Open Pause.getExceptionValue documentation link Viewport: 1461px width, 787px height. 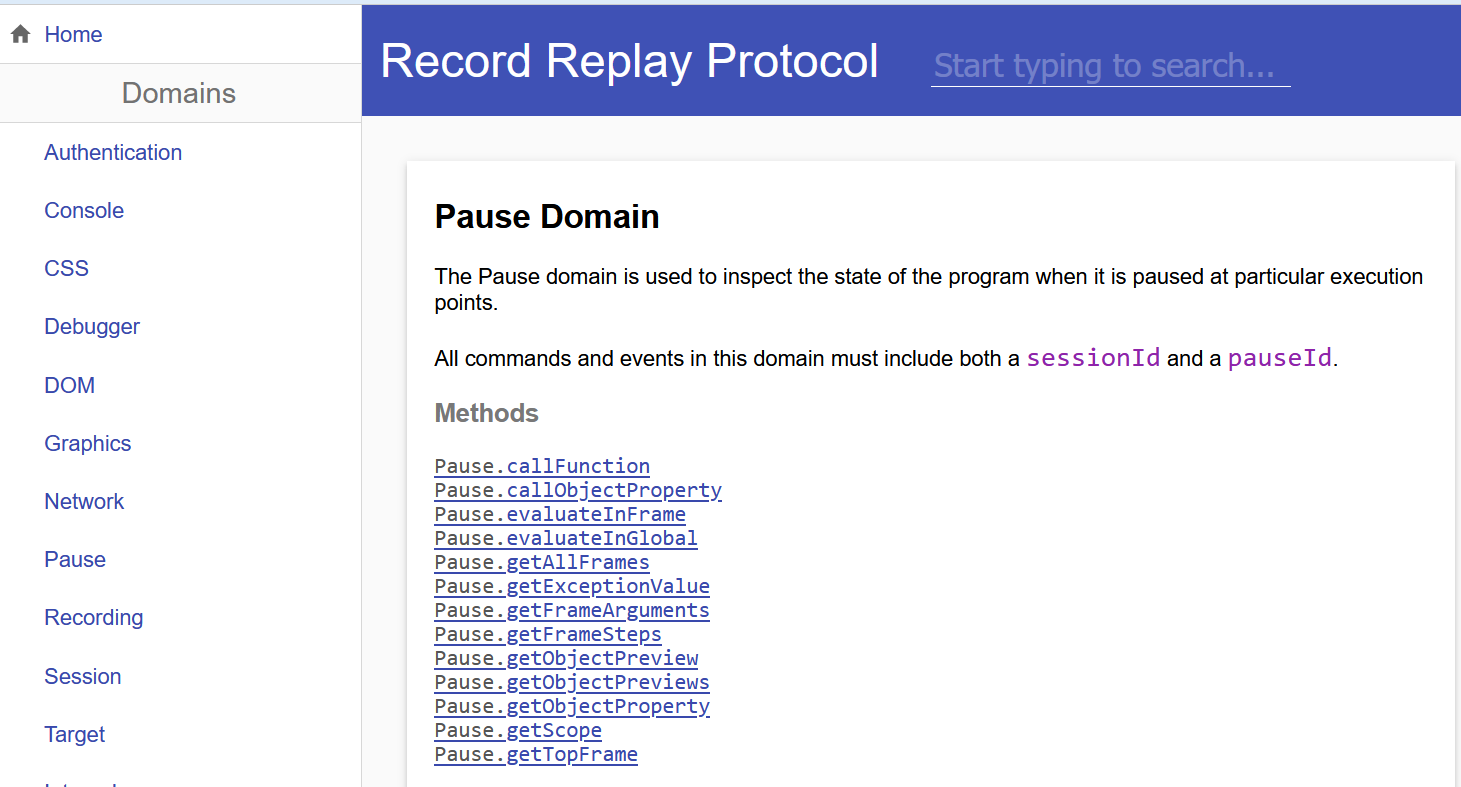click(572, 587)
